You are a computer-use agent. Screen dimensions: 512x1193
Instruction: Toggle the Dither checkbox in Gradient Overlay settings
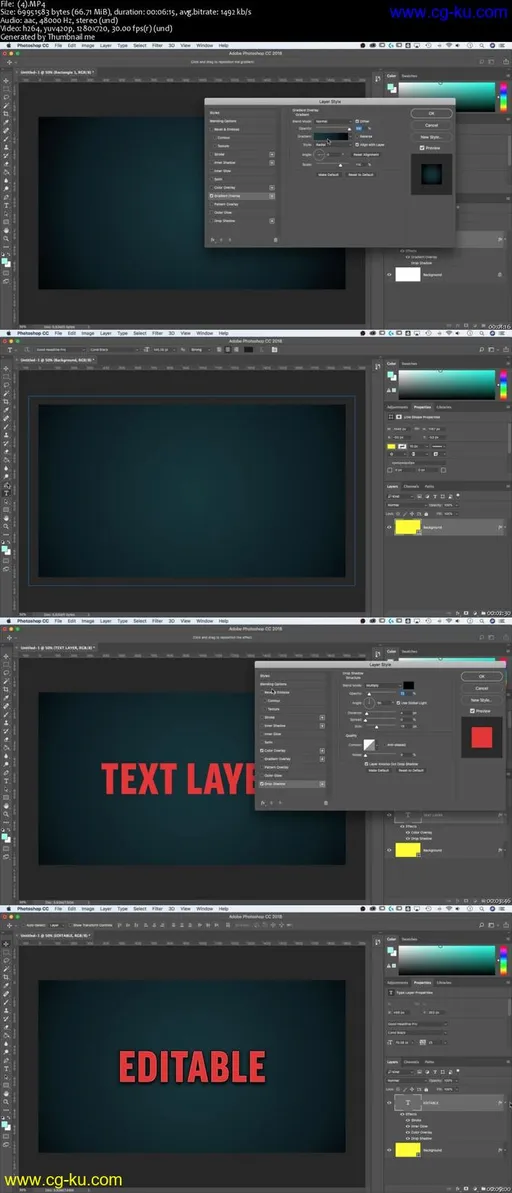(x=356, y=121)
